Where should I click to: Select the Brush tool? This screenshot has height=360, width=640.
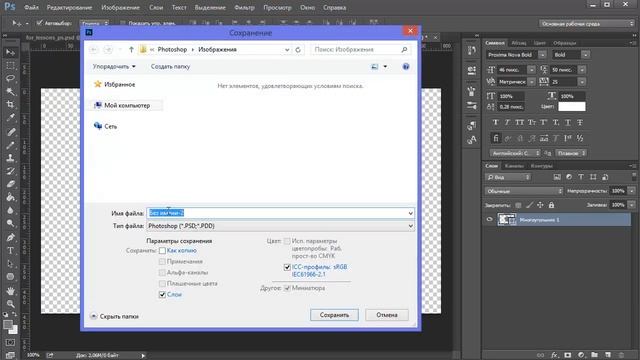tap(10, 145)
